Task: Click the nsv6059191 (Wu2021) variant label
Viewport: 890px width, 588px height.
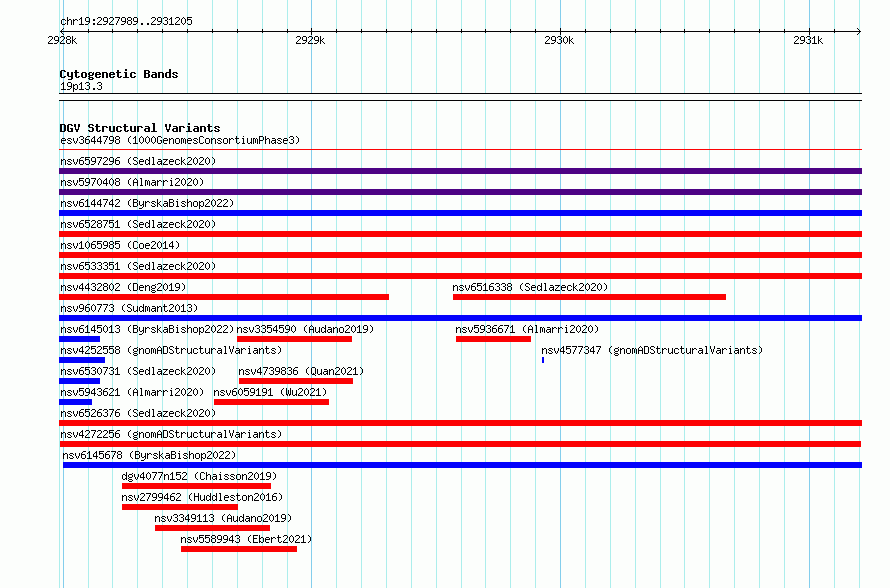Action: [270, 392]
